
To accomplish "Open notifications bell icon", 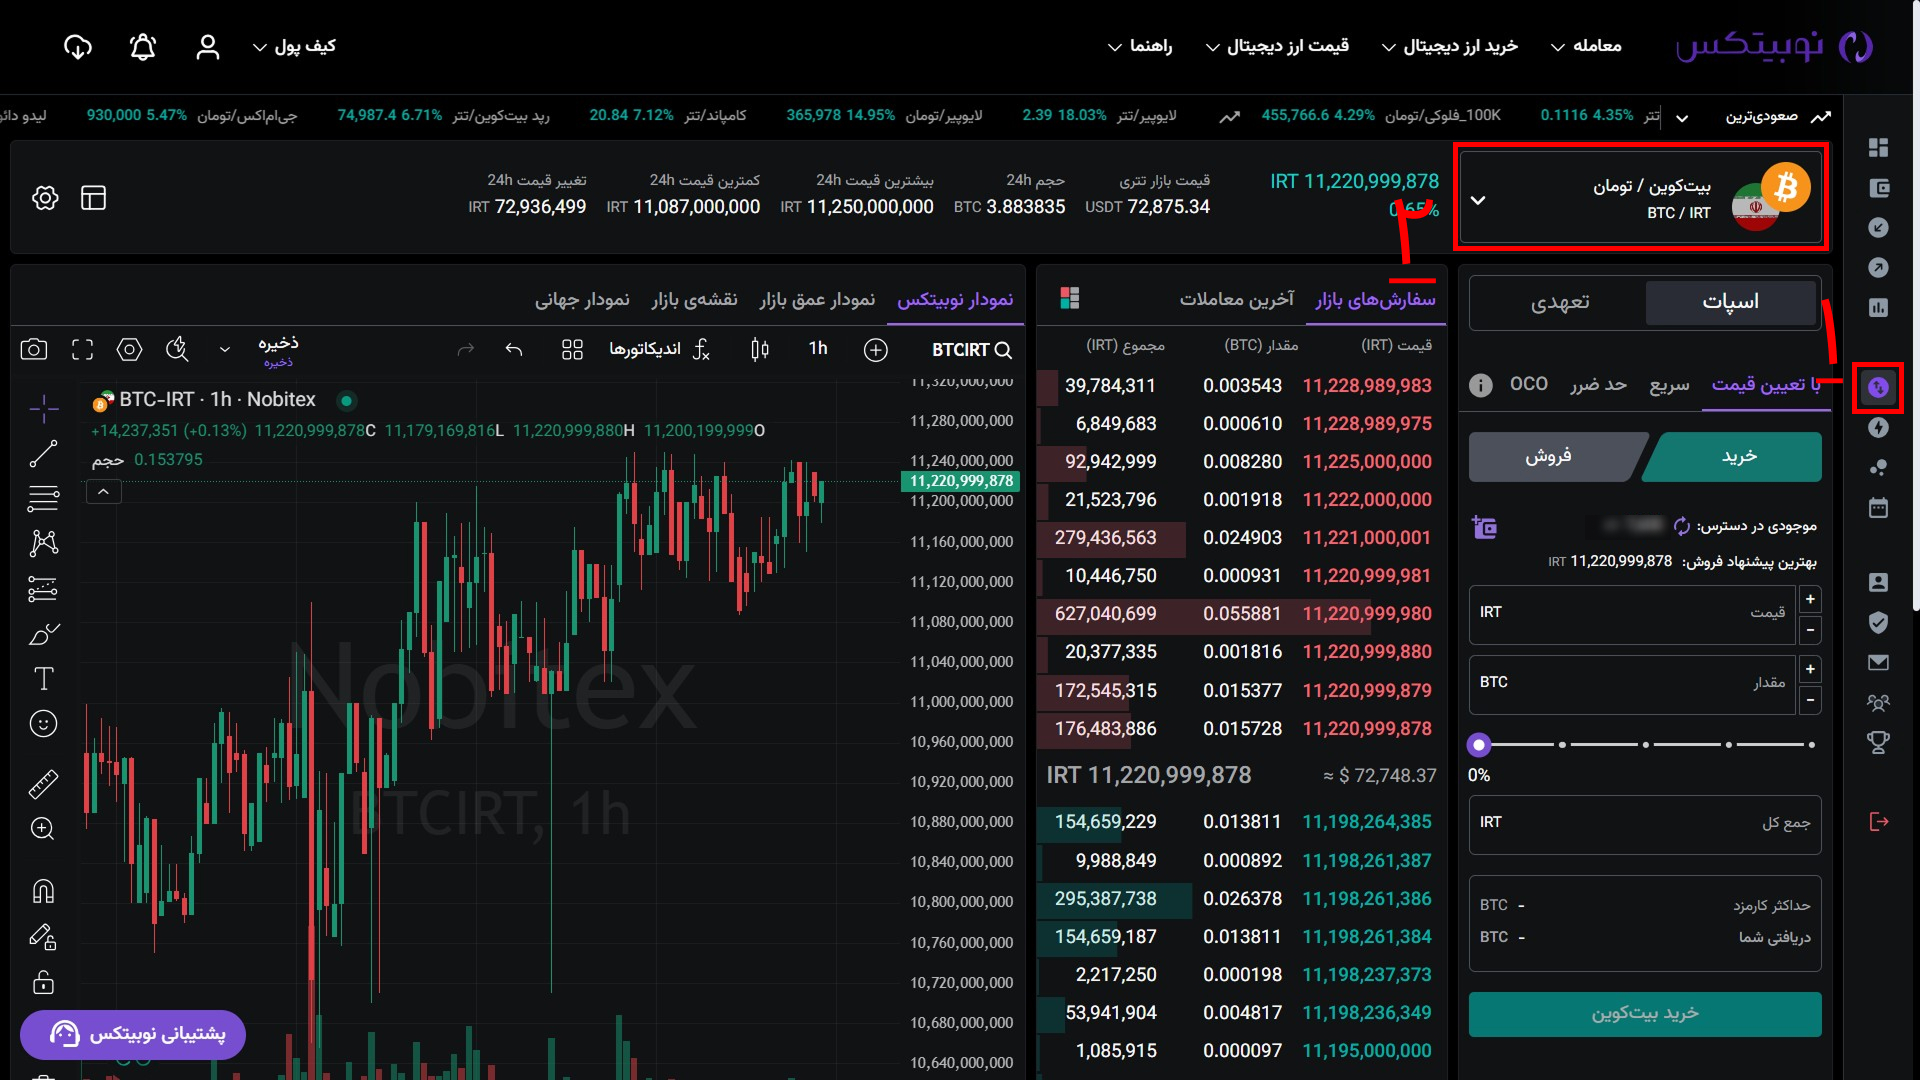I will point(143,47).
